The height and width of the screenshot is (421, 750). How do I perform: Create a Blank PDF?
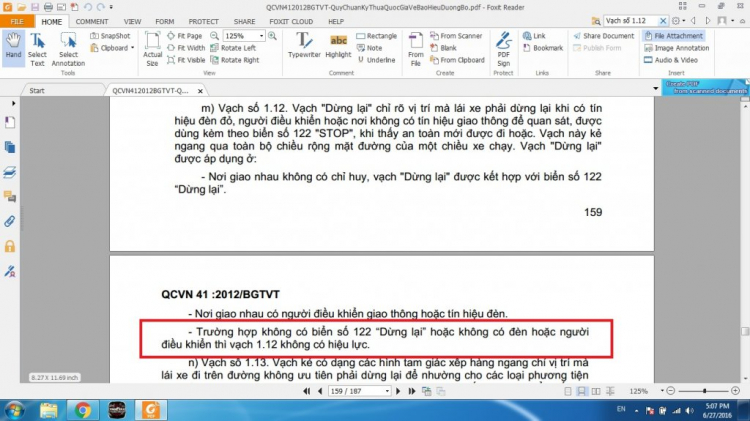pos(443,48)
